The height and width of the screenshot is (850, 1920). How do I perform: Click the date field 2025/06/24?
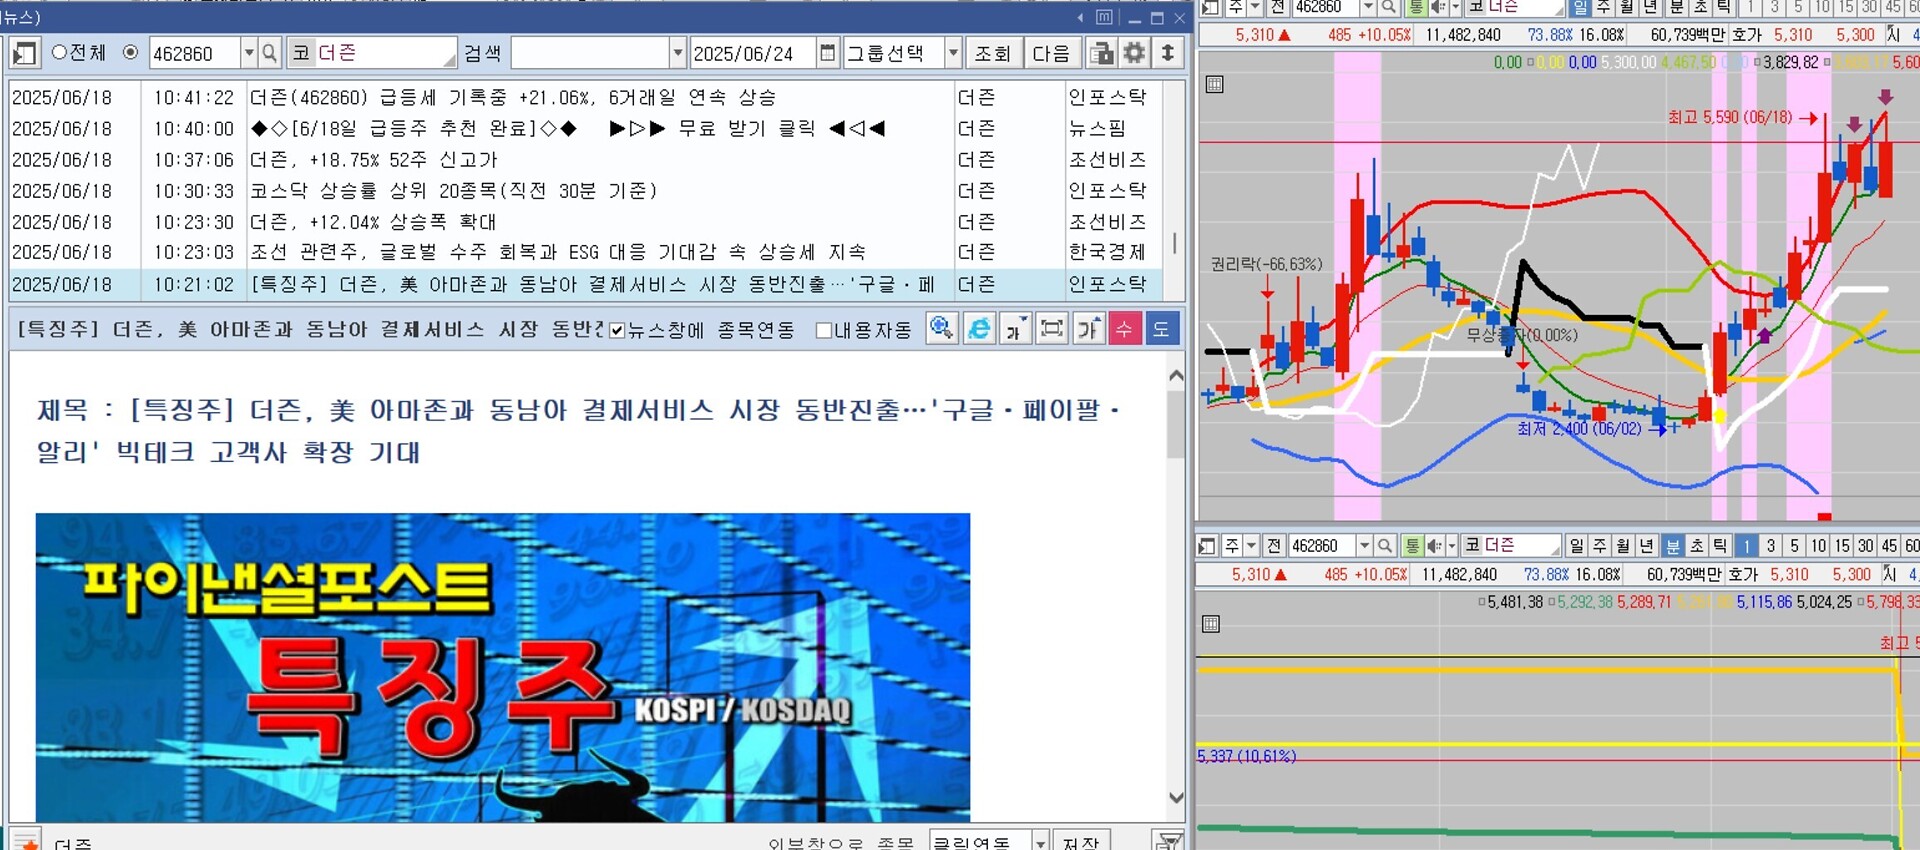coord(753,53)
